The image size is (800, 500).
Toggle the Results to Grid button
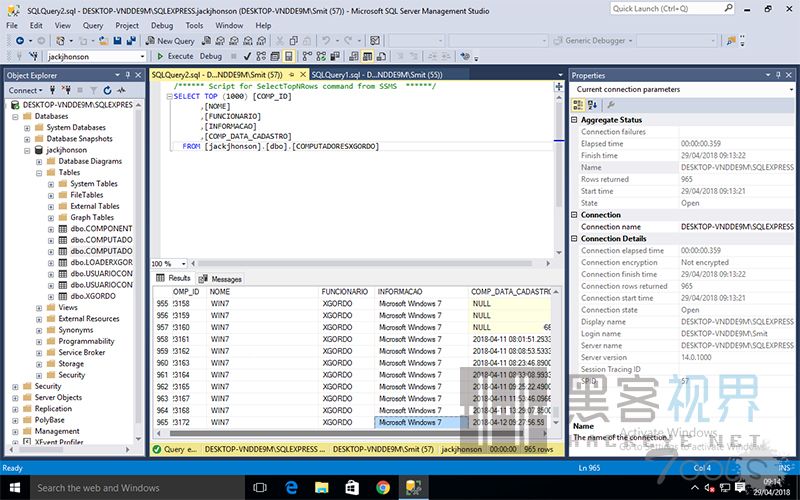point(367,56)
